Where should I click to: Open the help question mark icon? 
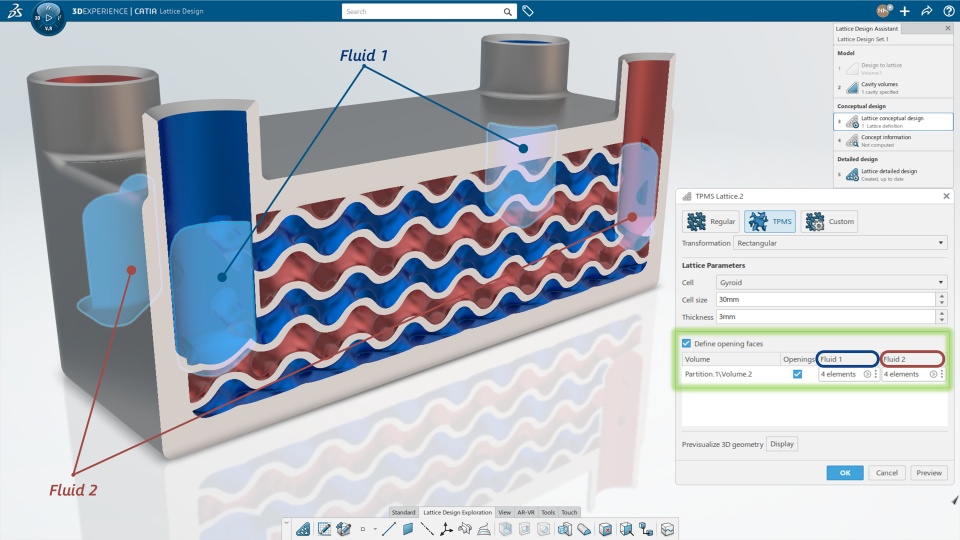948,11
